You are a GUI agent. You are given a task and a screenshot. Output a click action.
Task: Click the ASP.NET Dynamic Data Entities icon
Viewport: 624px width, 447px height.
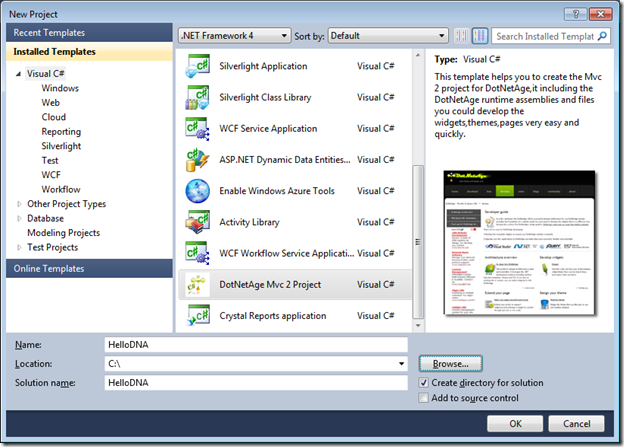(197, 160)
